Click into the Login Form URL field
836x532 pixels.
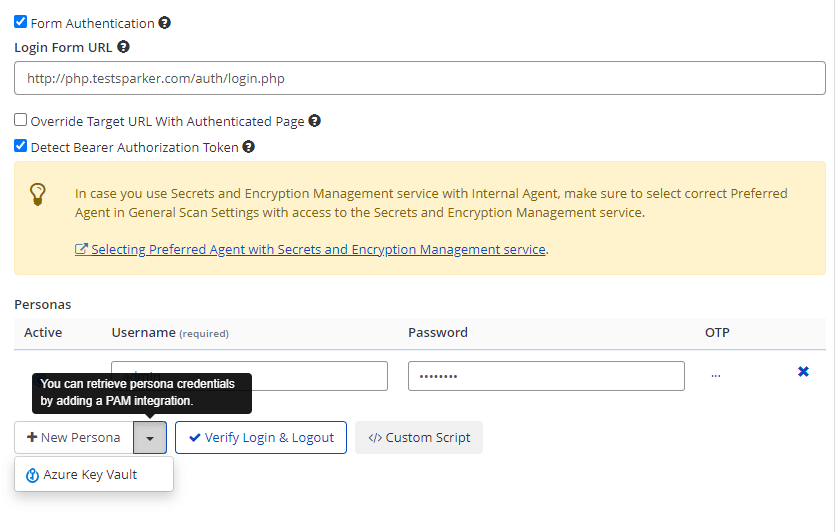pyautogui.click(x=419, y=78)
